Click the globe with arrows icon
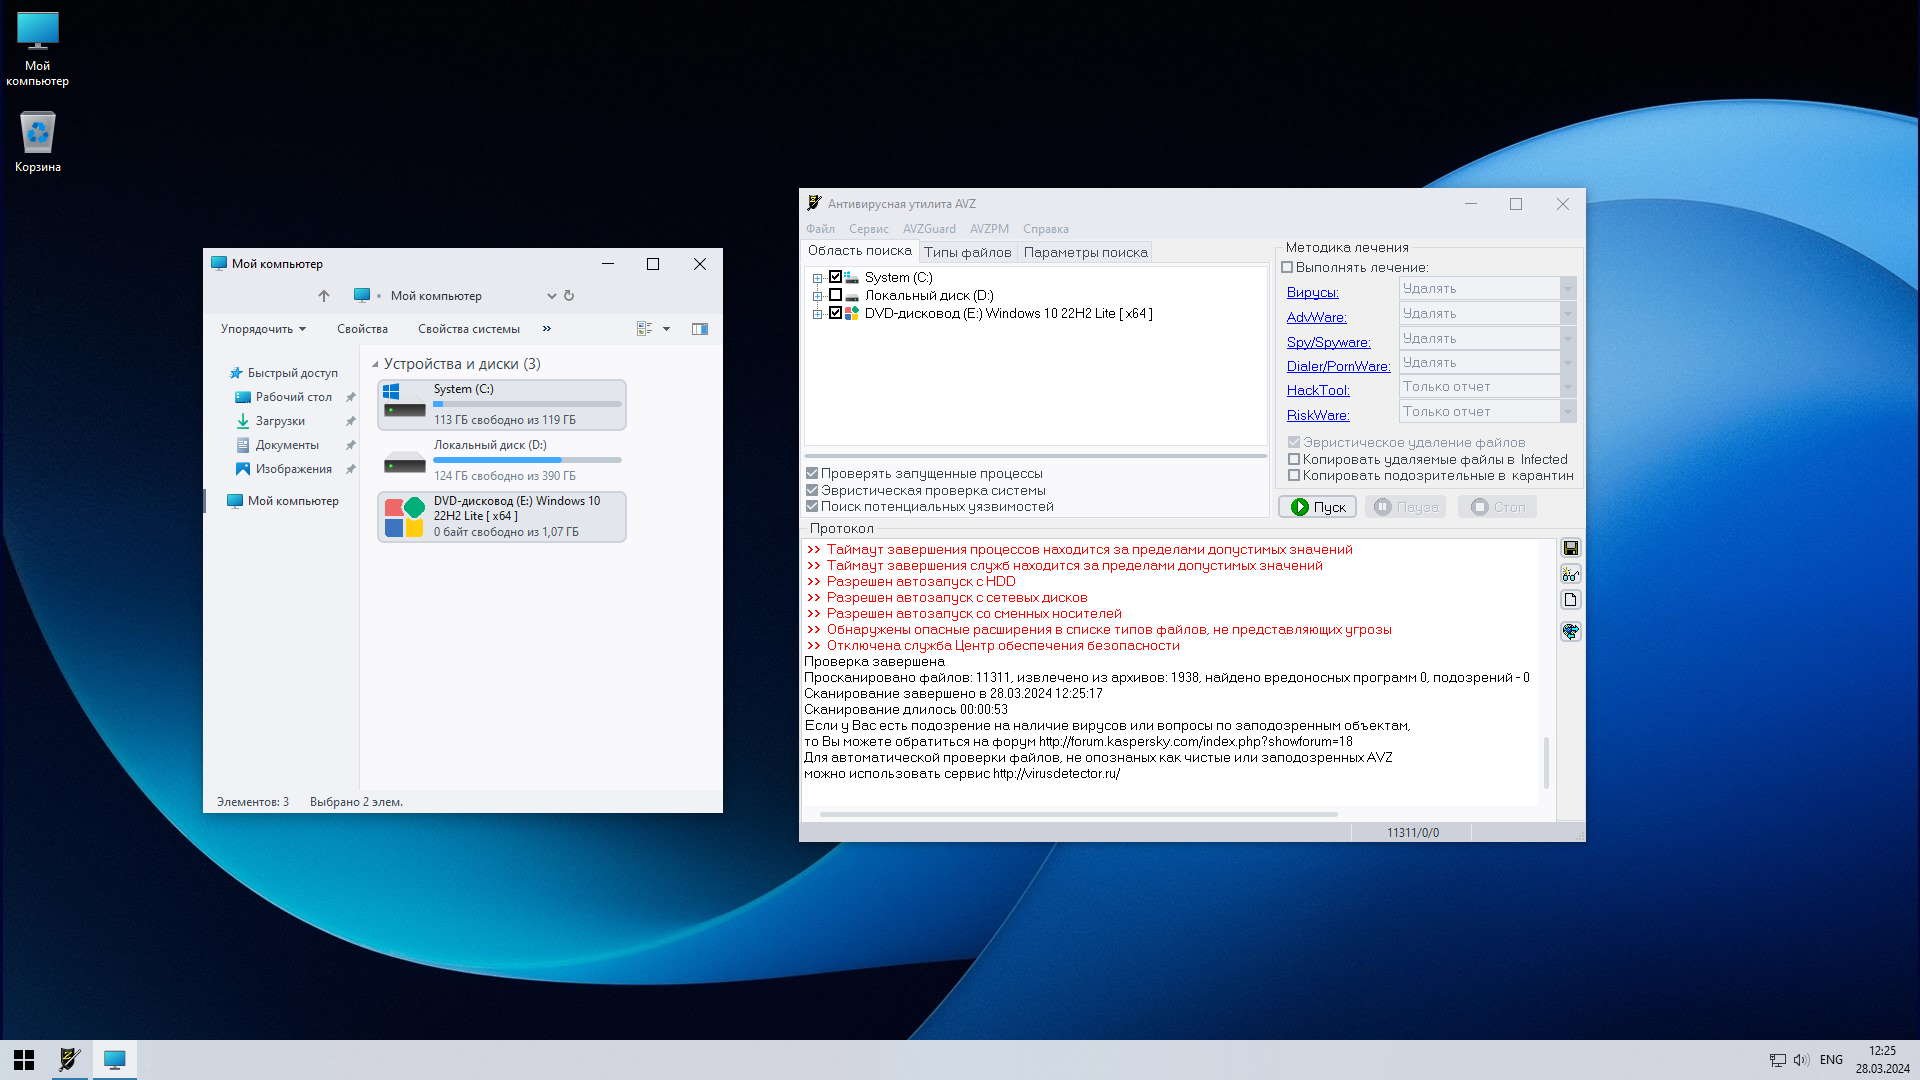1920x1080 pixels. pyautogui.click(x=1570, y=631)
